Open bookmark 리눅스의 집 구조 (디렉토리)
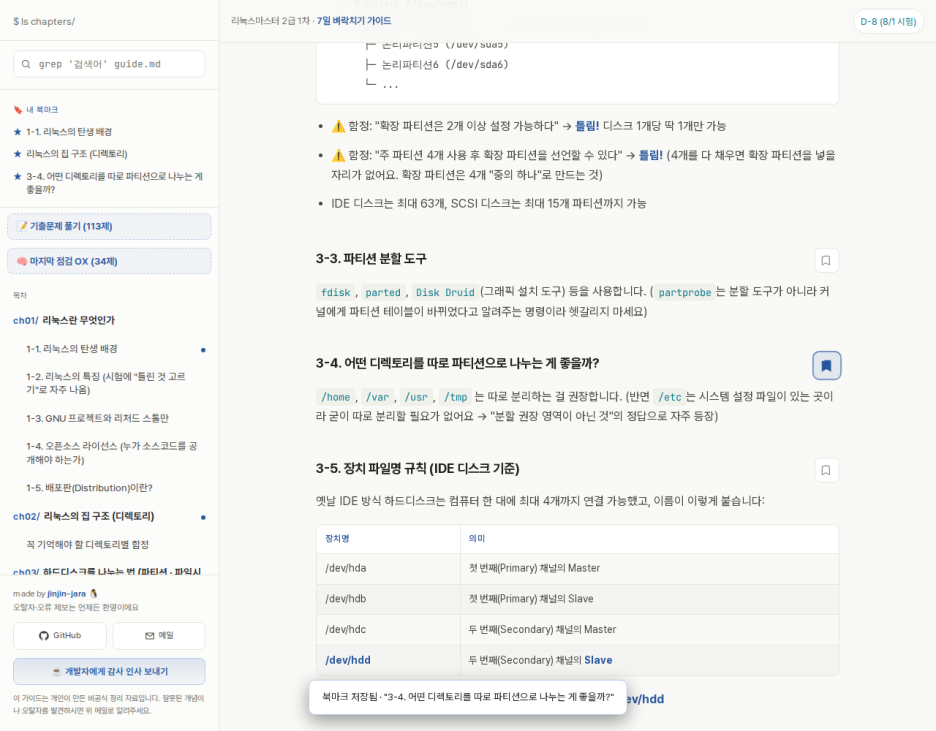The height and width of the screenshot is (731, 936). (x=76, y=154)
